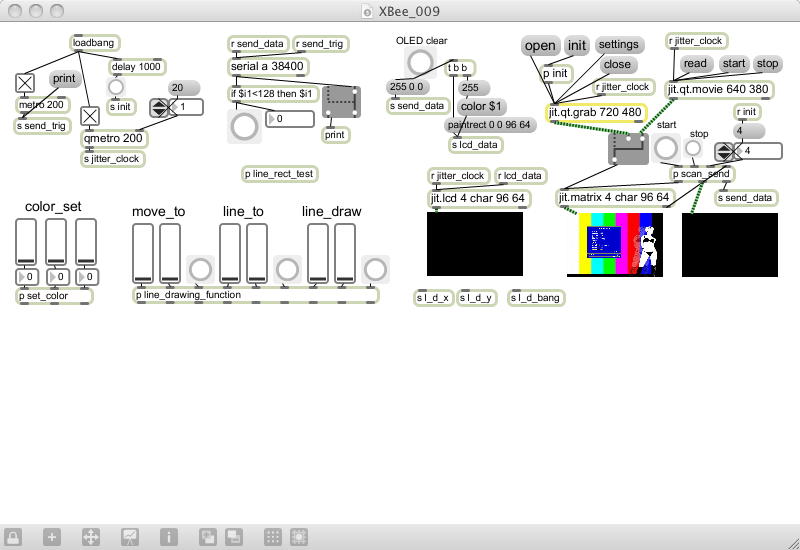
Task: Click the four-arrow icon in the bottom toolbar
Action: coord(91,537)
